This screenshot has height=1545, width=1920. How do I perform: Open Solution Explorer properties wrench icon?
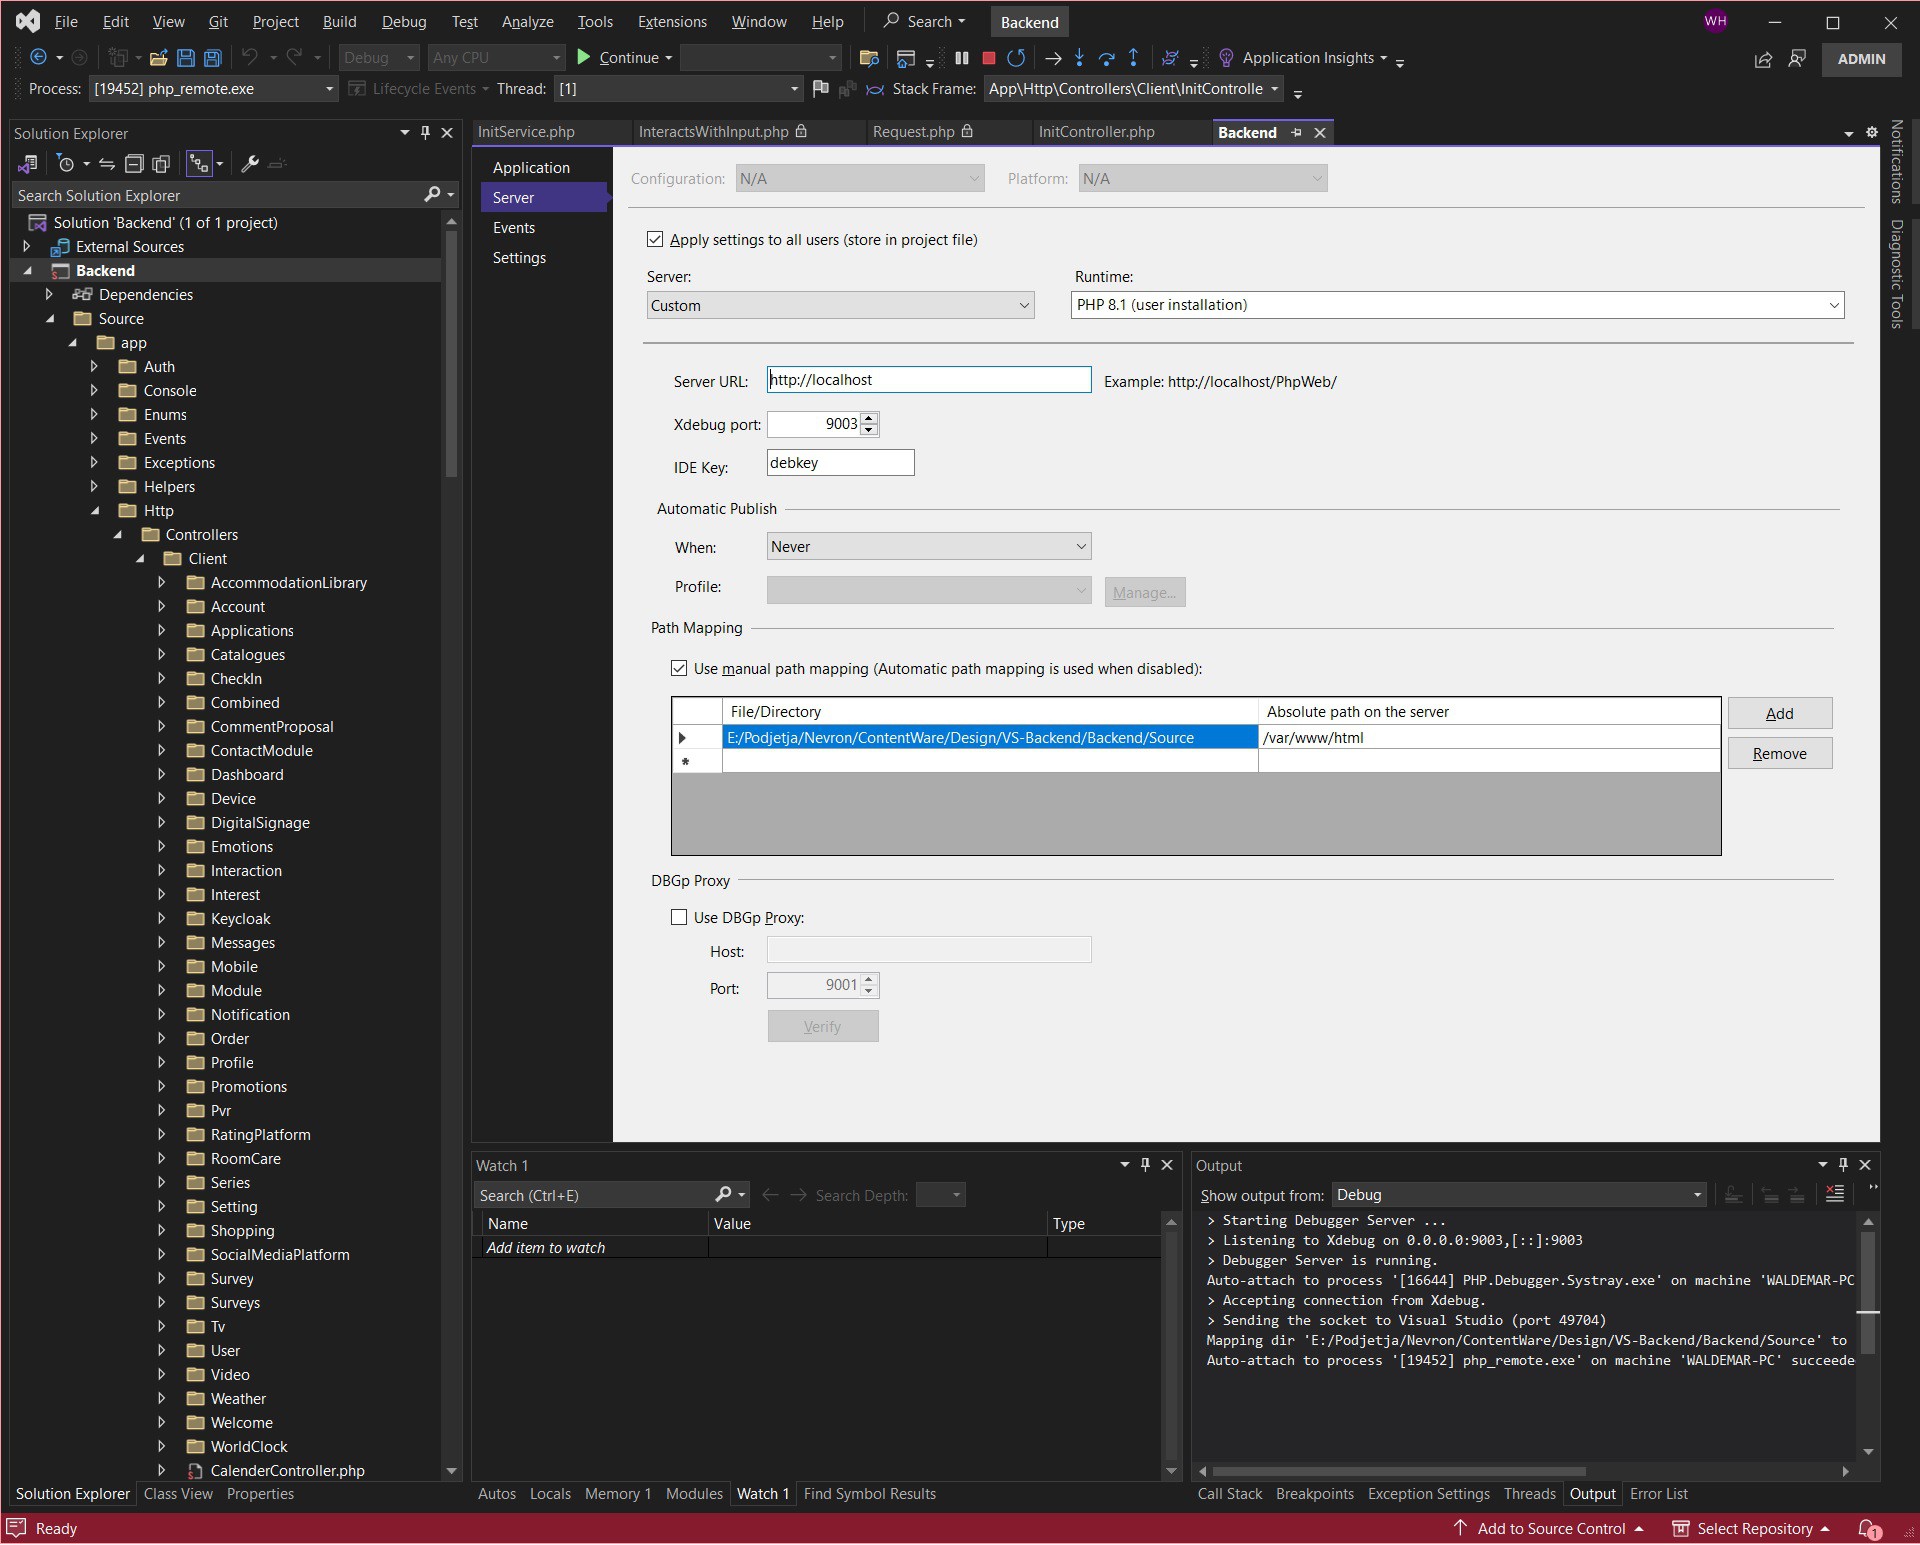pos(250,164)
